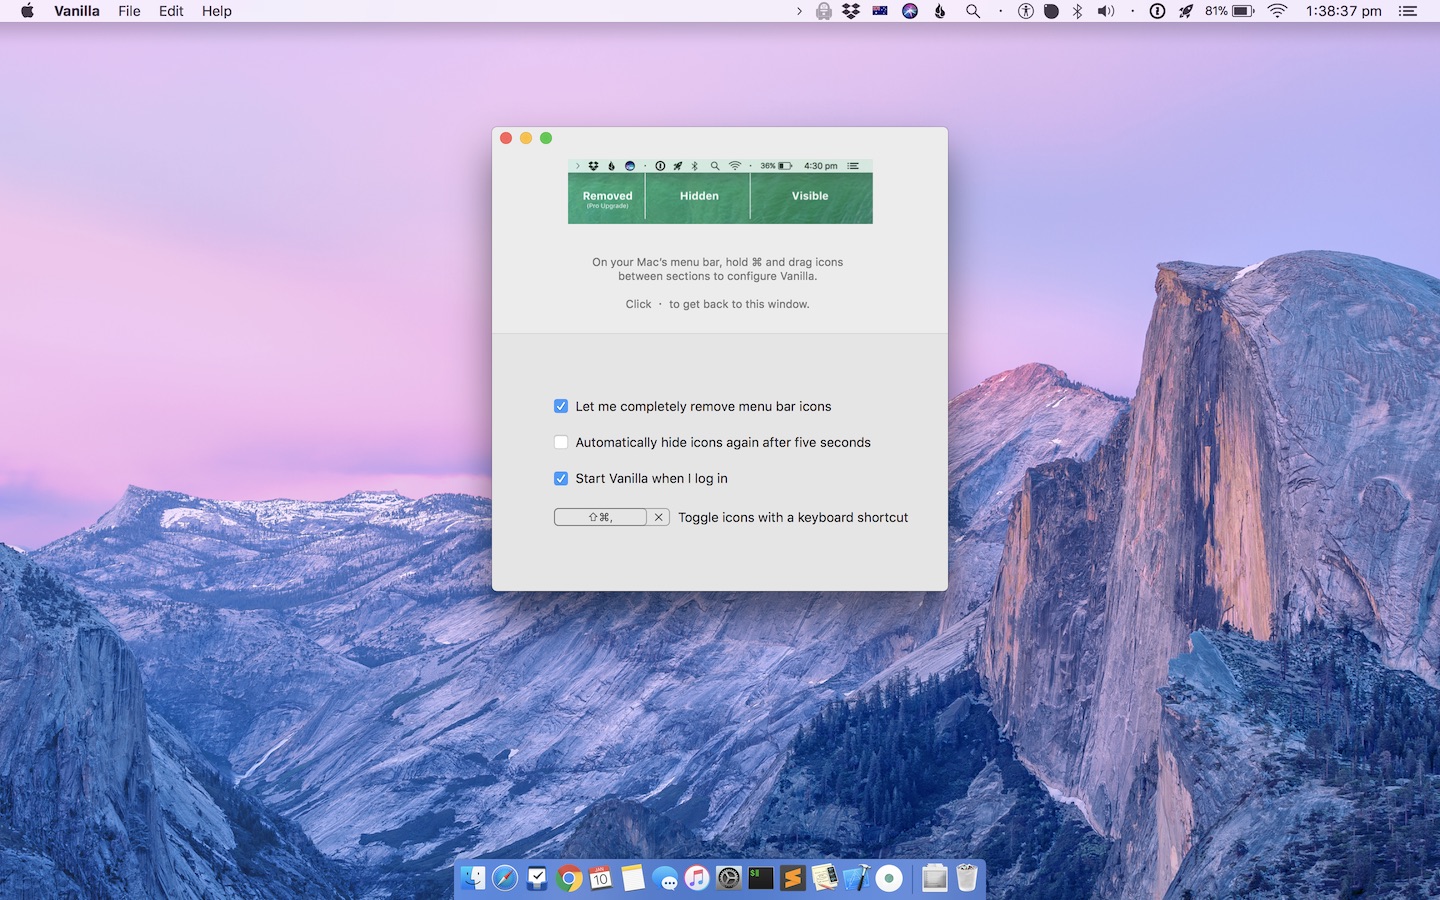
Task: Disable 'Start Vanilla when I log in'
Action: pos(561,479)
